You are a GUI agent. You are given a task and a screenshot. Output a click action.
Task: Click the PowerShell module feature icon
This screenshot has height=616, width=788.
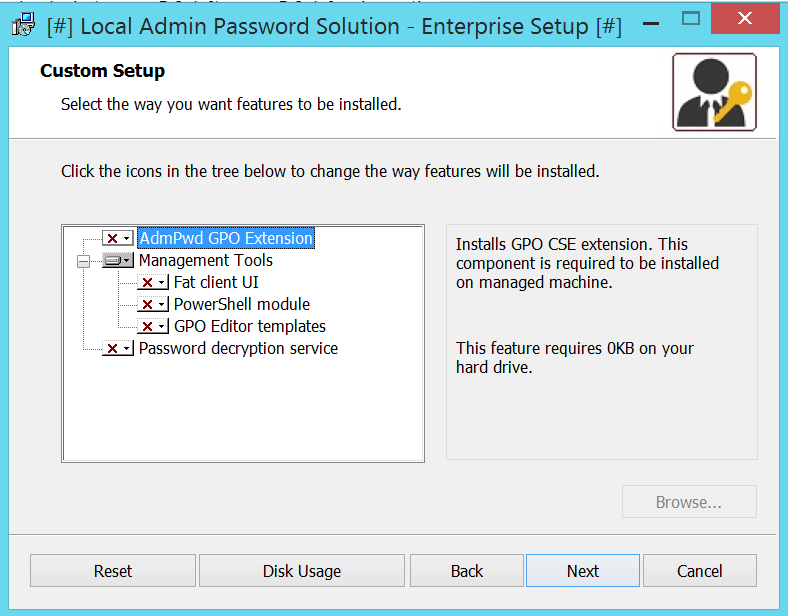[152, 304]
